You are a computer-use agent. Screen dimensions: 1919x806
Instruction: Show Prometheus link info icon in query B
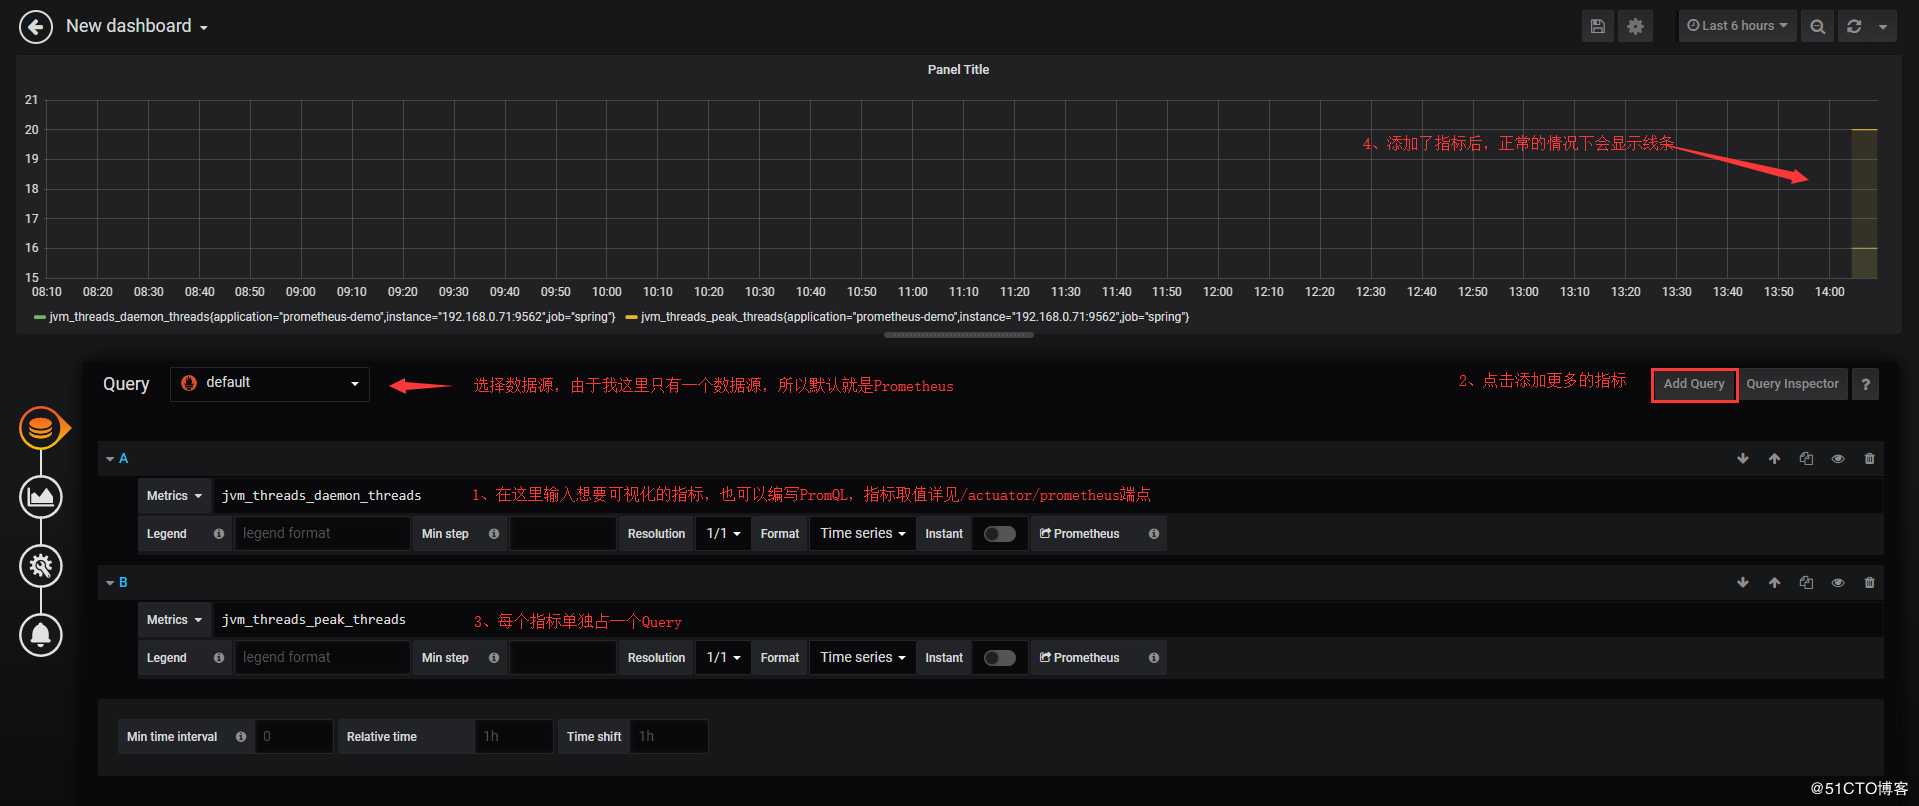[1154, 658]
